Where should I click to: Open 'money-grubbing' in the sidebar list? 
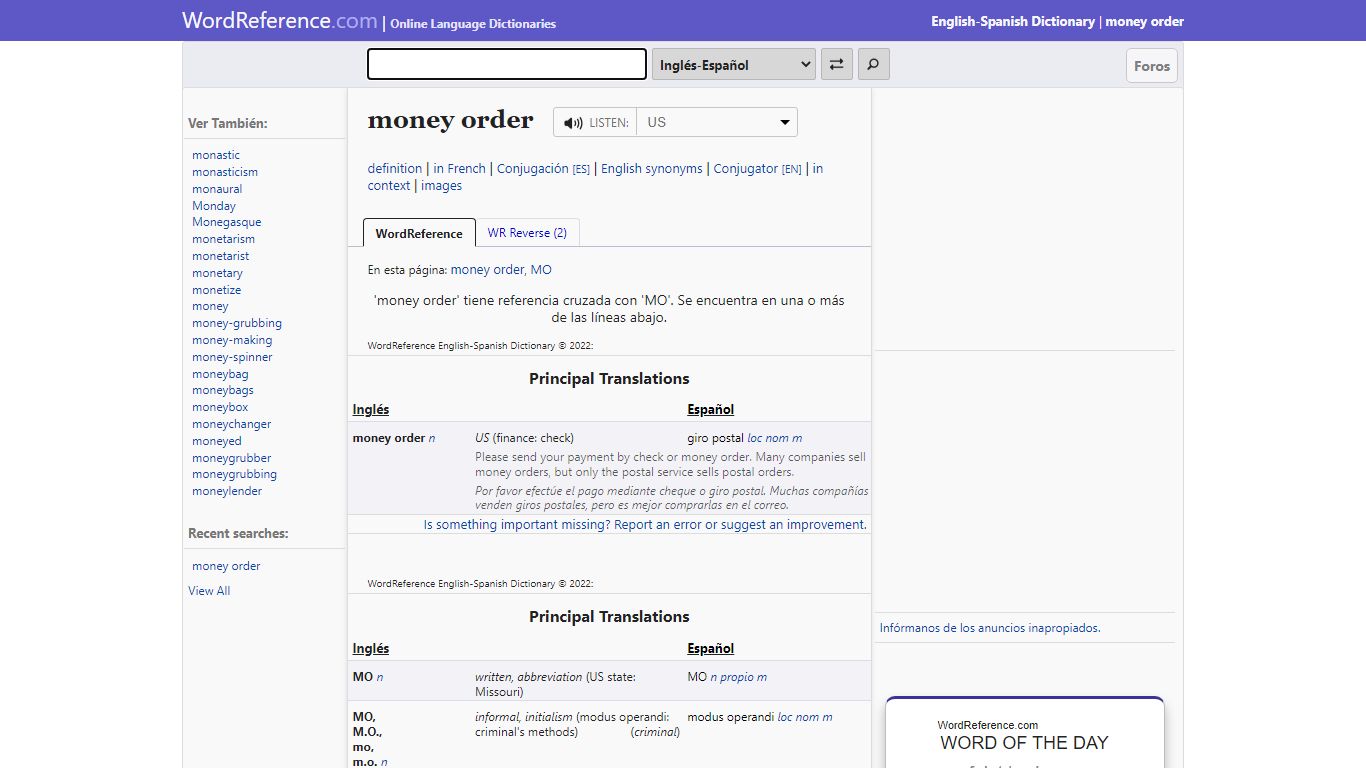click(237, 323)
